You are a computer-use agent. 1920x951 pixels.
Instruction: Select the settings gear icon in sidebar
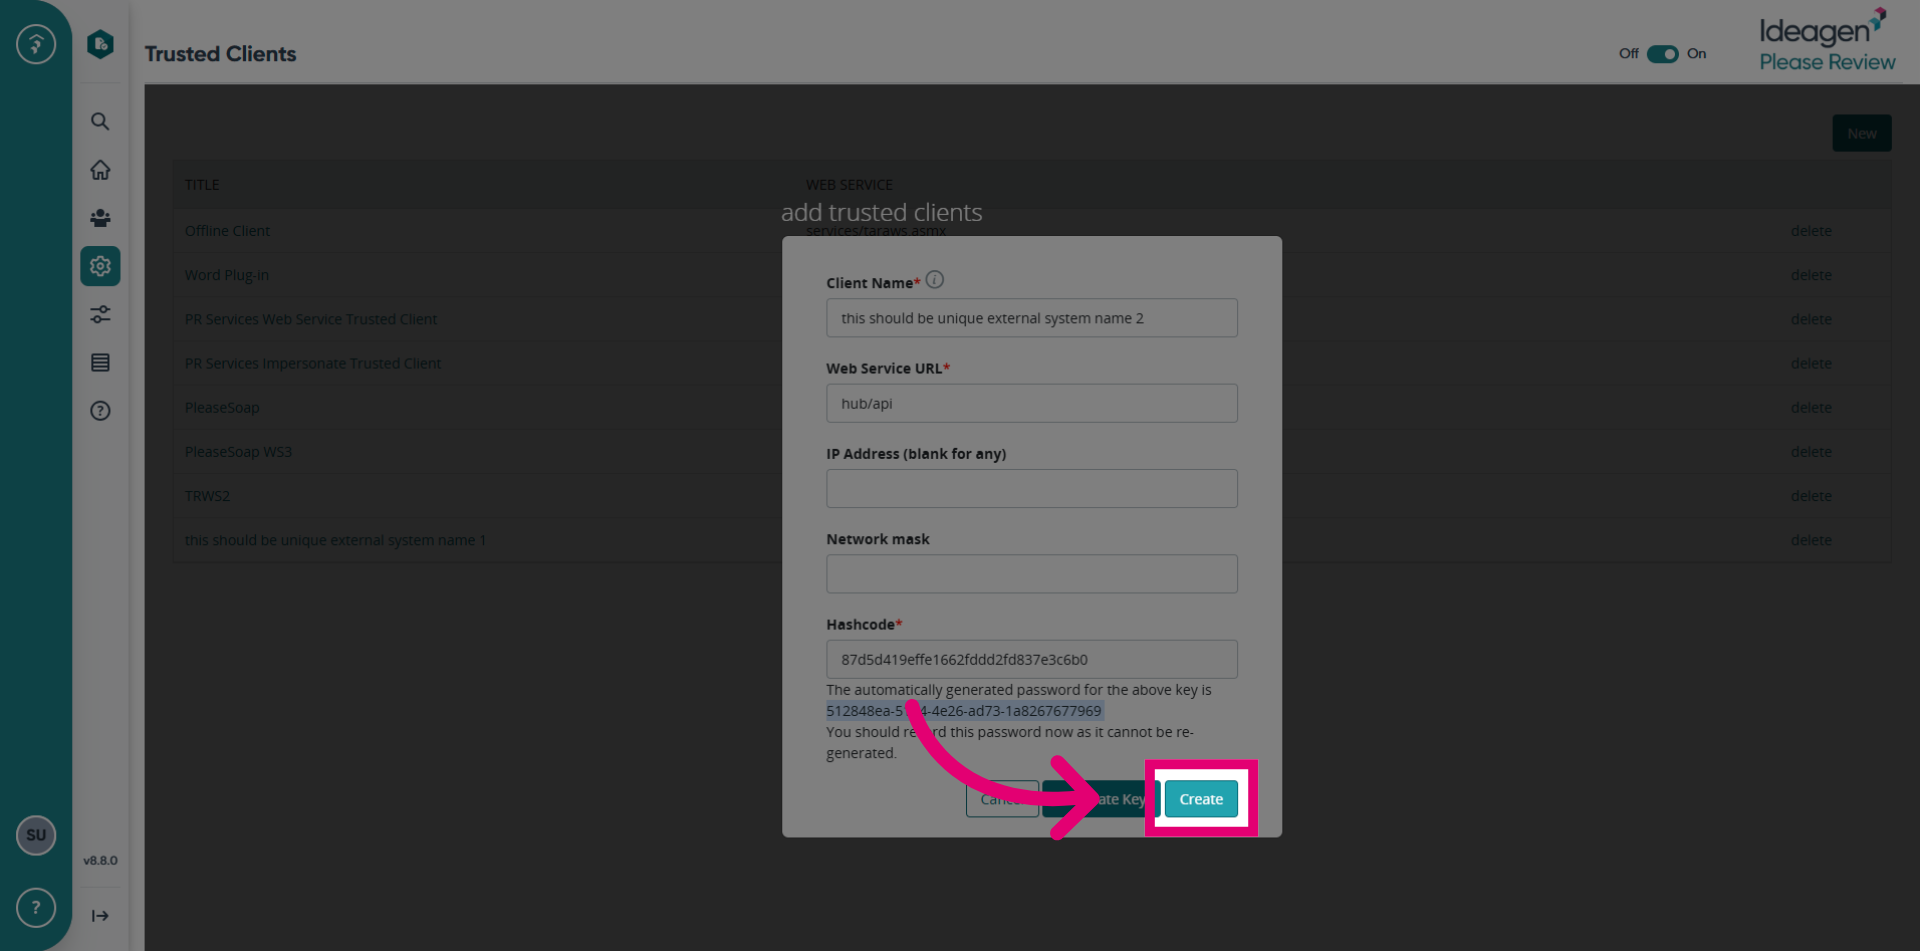[x=100, y=266]
